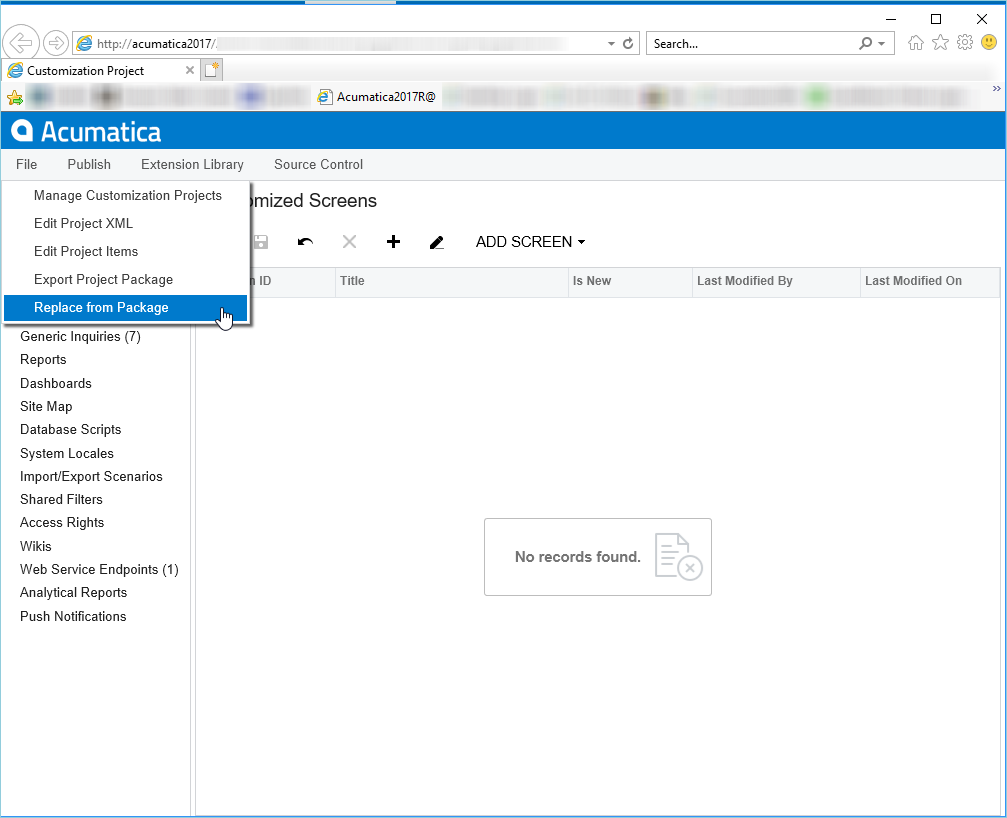This screenshot has width=1007, height=818.
Task: Click the Add row plus icon
Action: click(393, 242)
